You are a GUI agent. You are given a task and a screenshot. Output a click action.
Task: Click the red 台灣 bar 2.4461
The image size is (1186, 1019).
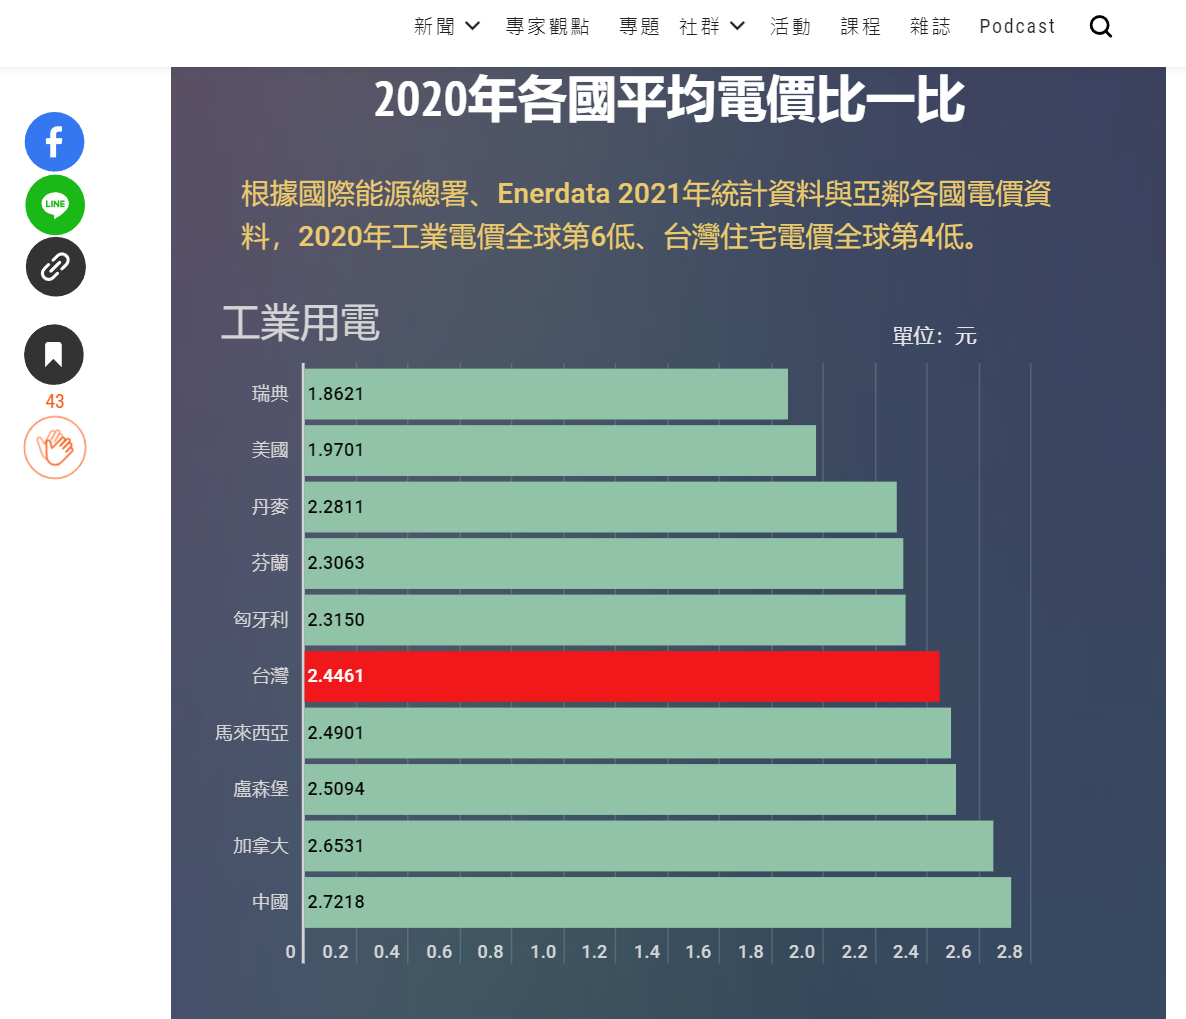(x=622, y=676)
